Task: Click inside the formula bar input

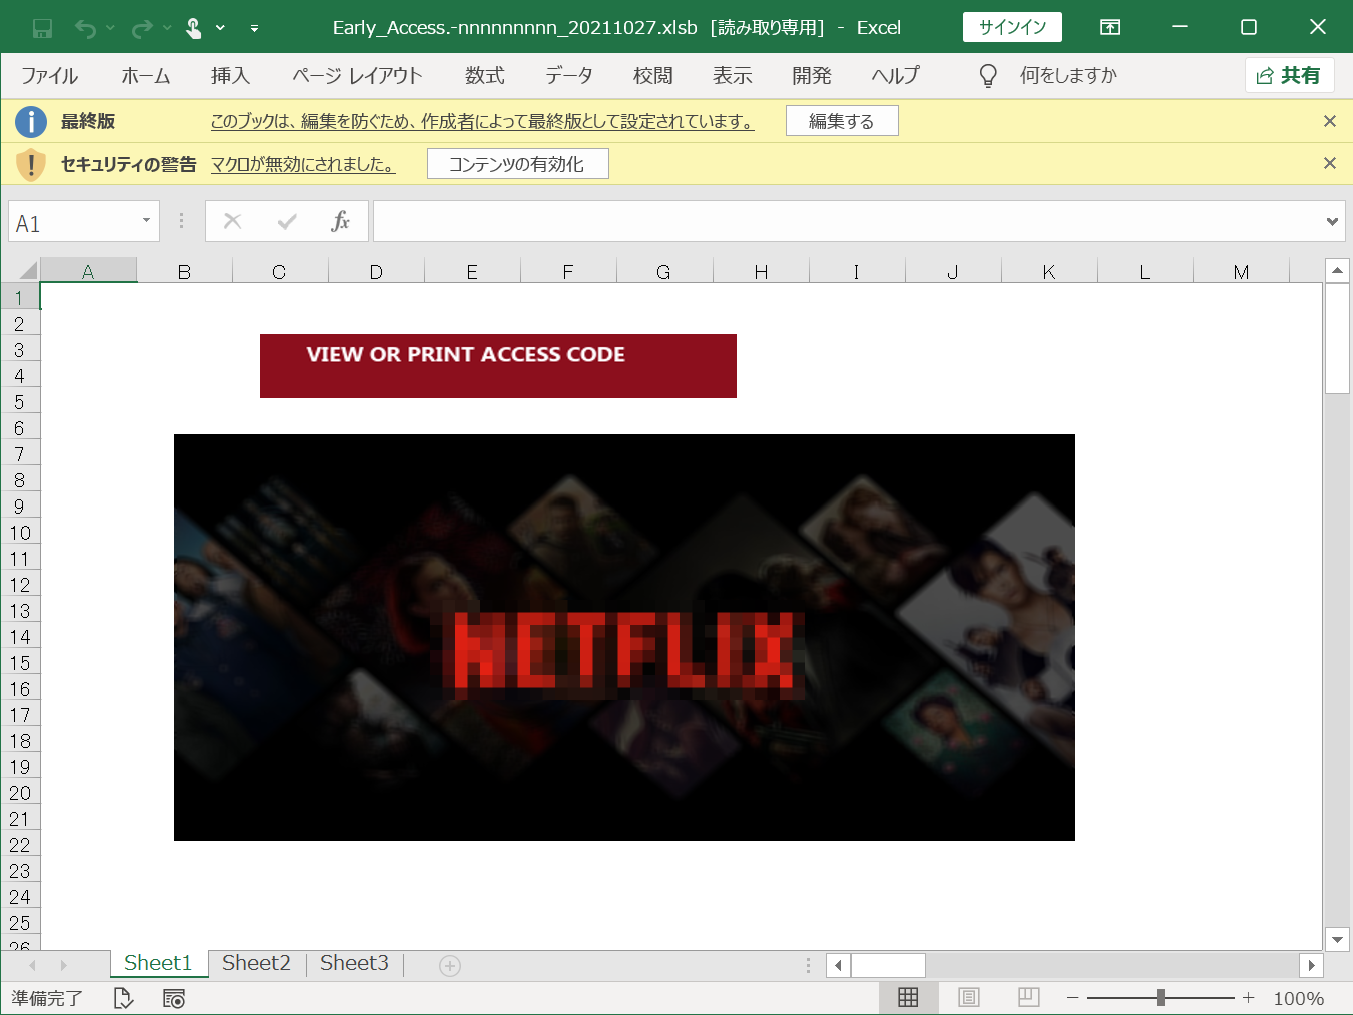Action: pyautogui.click(x=846, y=221)
